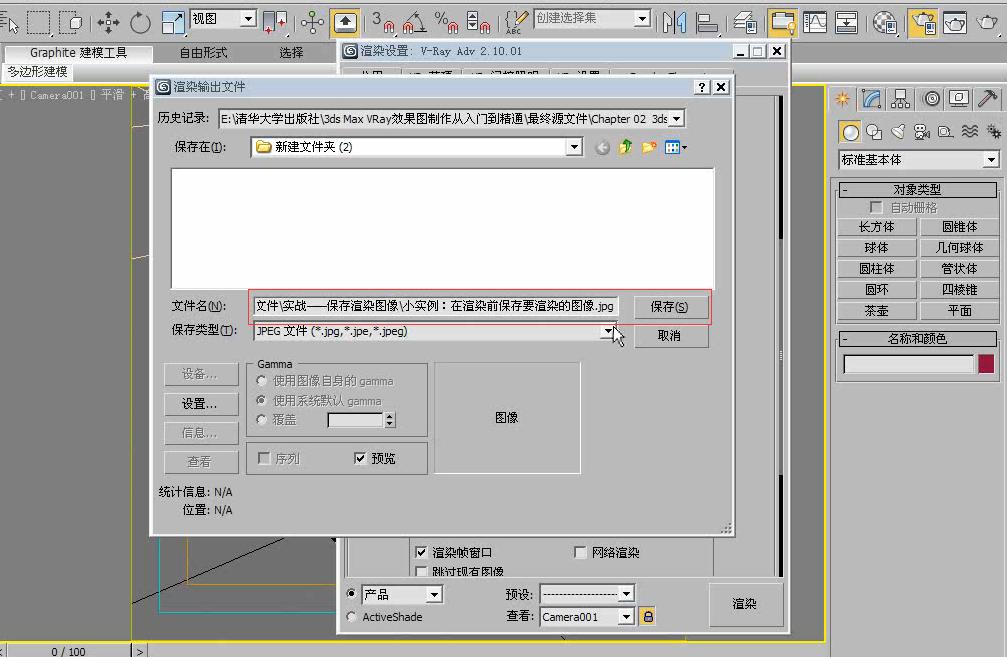Open the 历史记录 dropdown list
Screen dimensions: 1007x657
pyautogui.click(x=678, y=118)
